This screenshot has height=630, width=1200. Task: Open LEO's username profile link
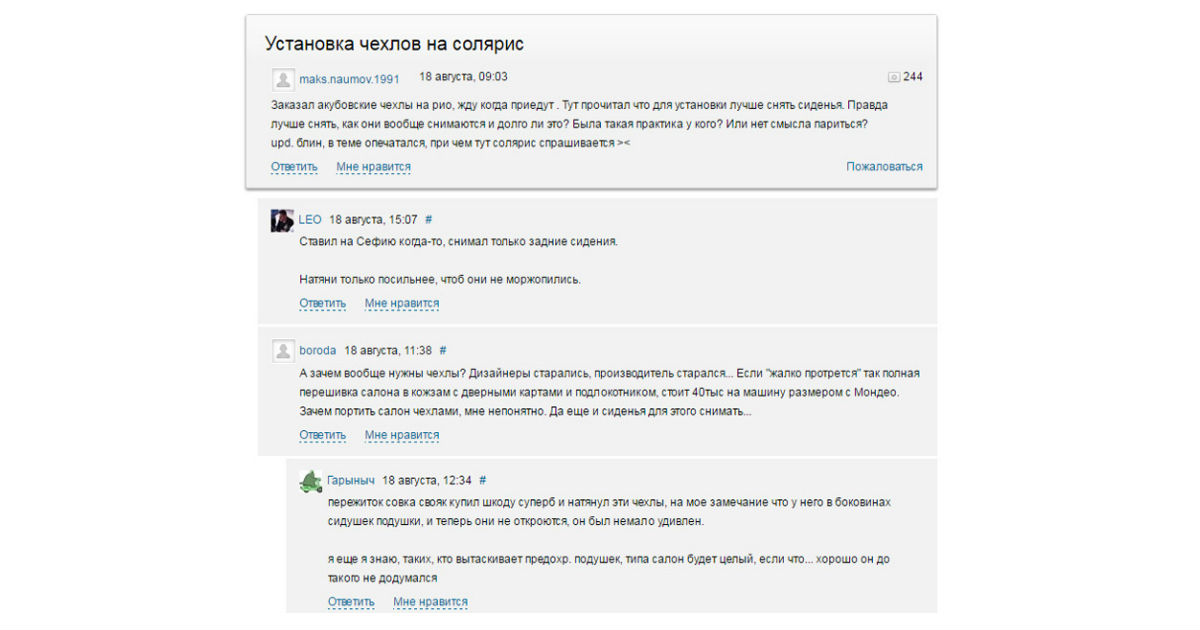310,219
